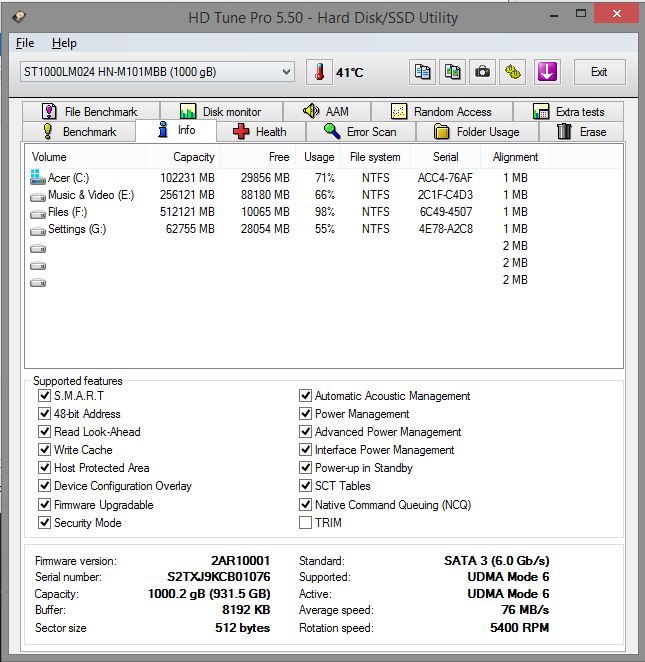Toggle the Power Management checkbox
The width and height of the screenshot is (645, 662).
pos(305,413)
